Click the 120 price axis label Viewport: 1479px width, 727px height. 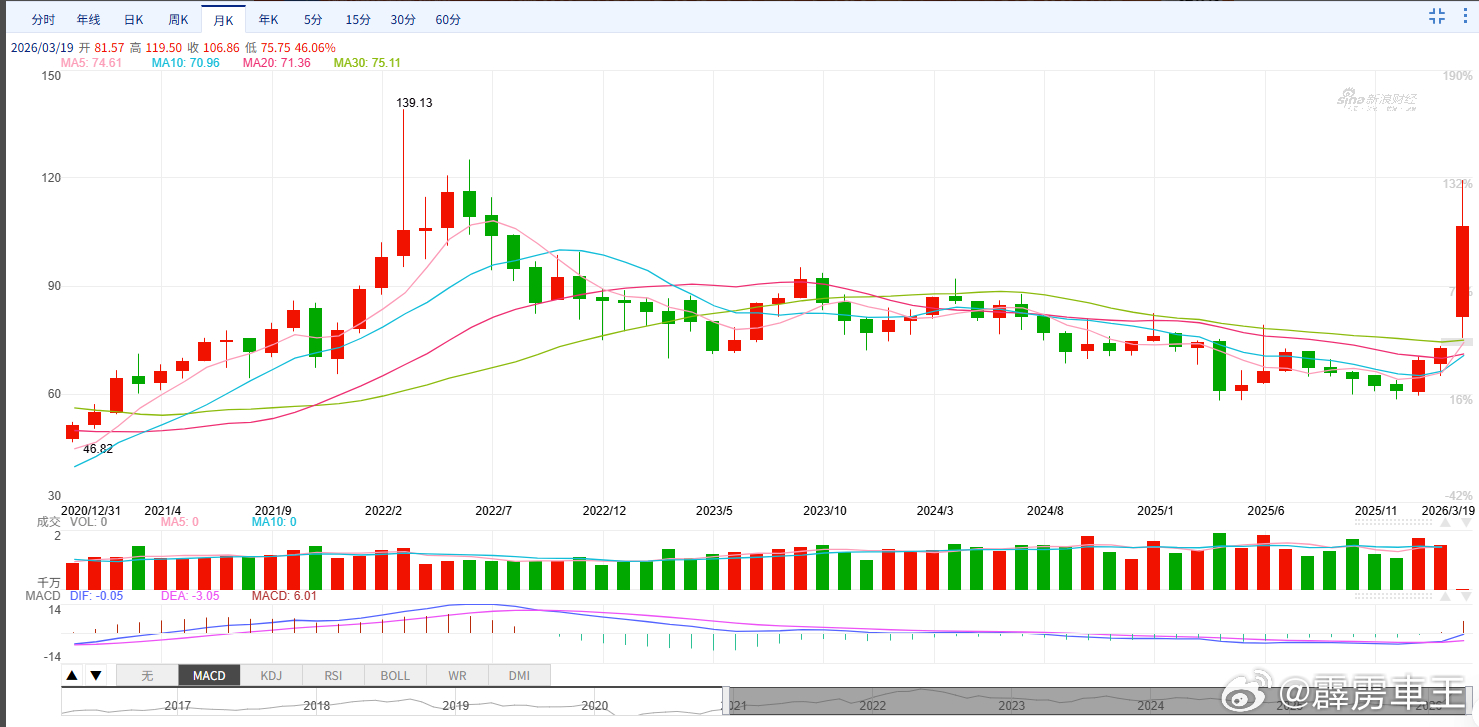tap(51, 178)
